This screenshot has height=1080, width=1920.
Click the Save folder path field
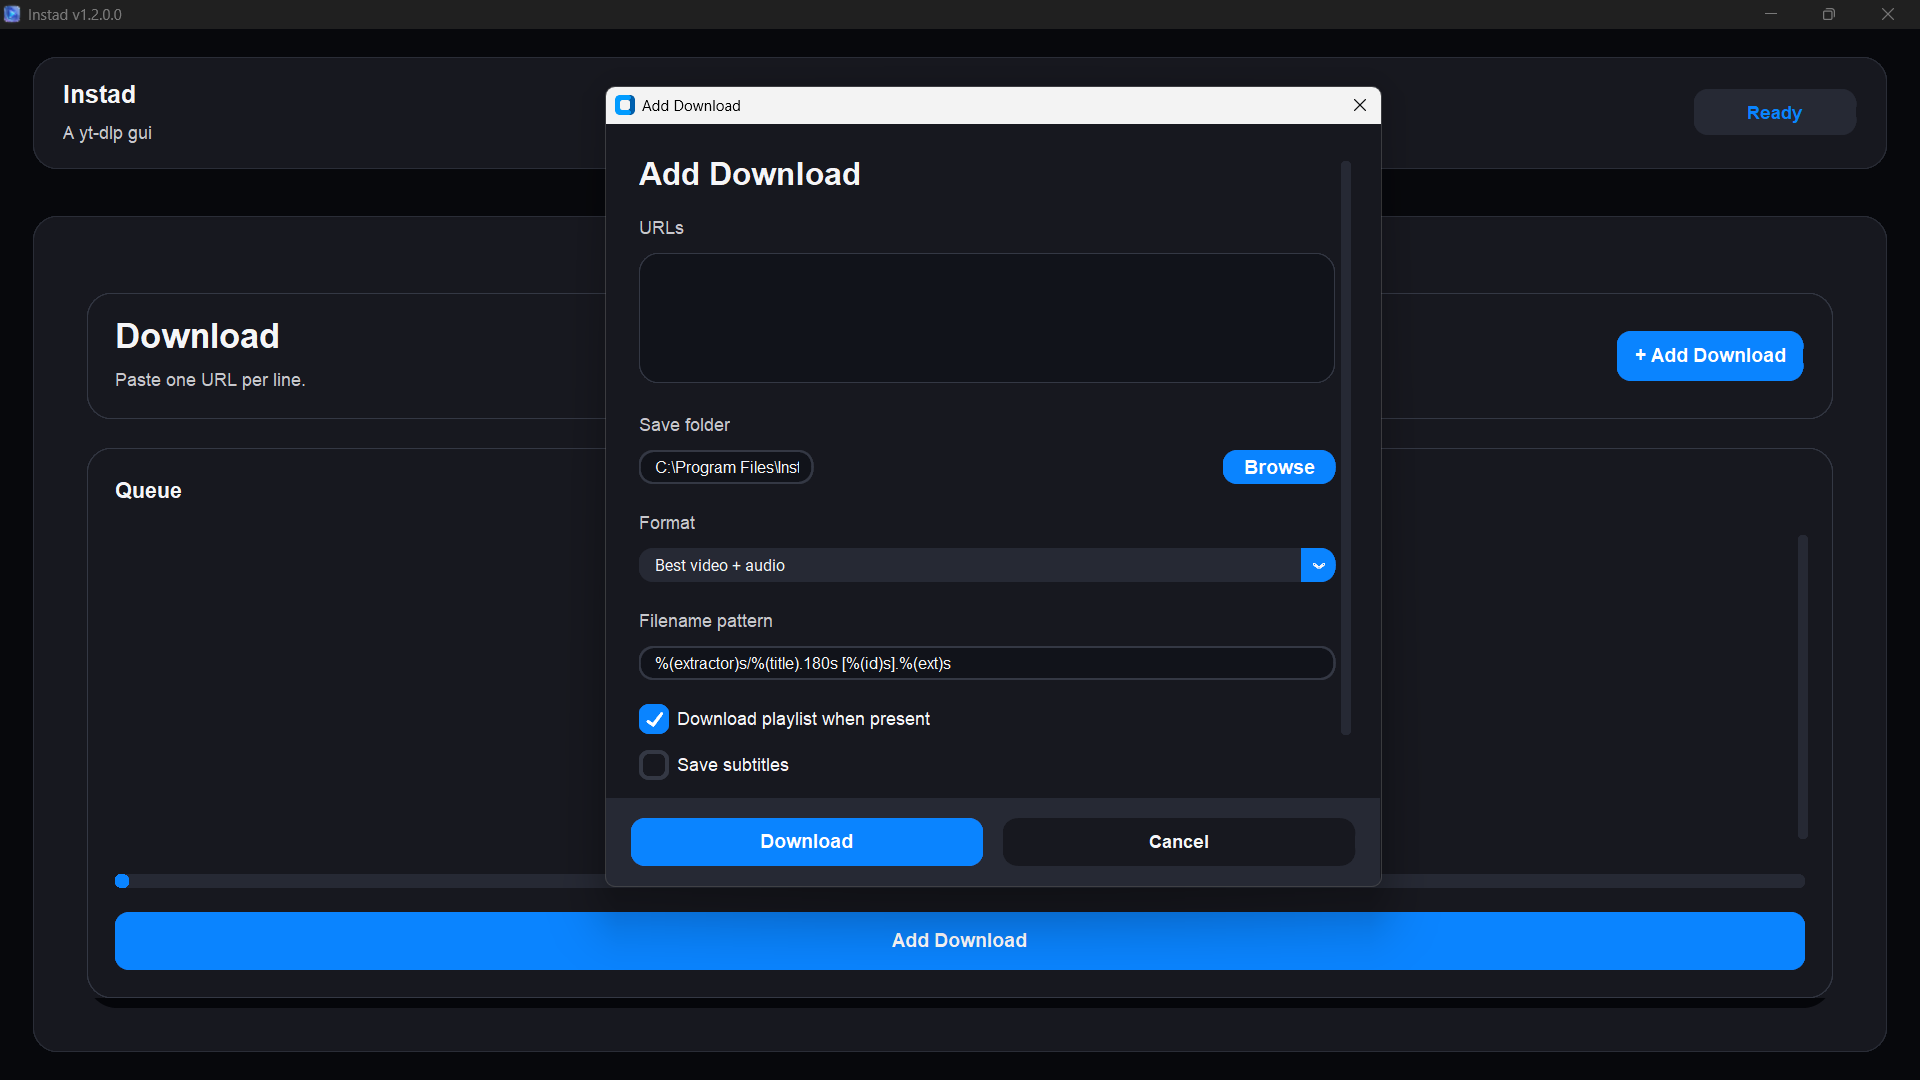726,467
